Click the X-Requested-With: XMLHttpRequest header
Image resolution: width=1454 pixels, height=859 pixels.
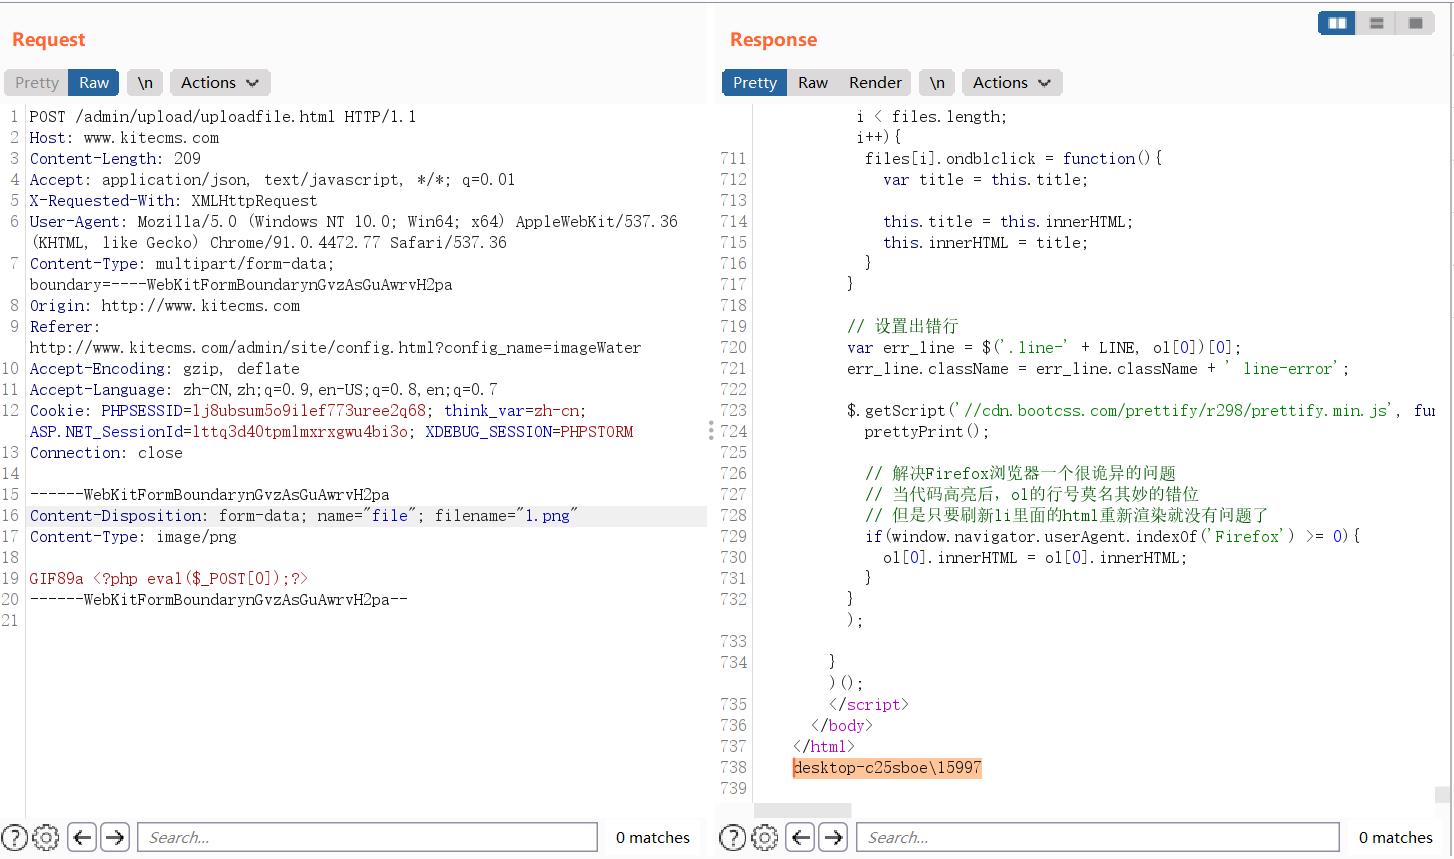pyautogui.click(x=173, y=200)
